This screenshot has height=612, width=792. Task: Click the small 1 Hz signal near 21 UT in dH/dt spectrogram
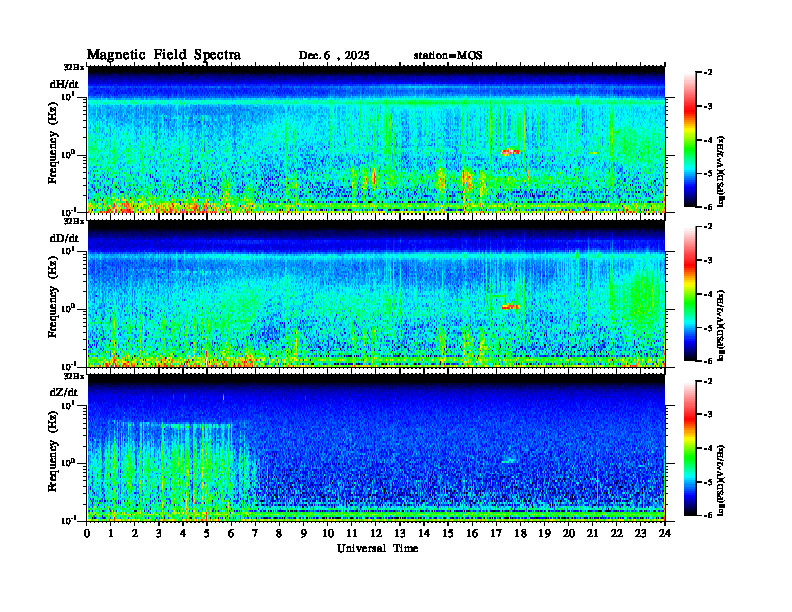pos(593,152)
